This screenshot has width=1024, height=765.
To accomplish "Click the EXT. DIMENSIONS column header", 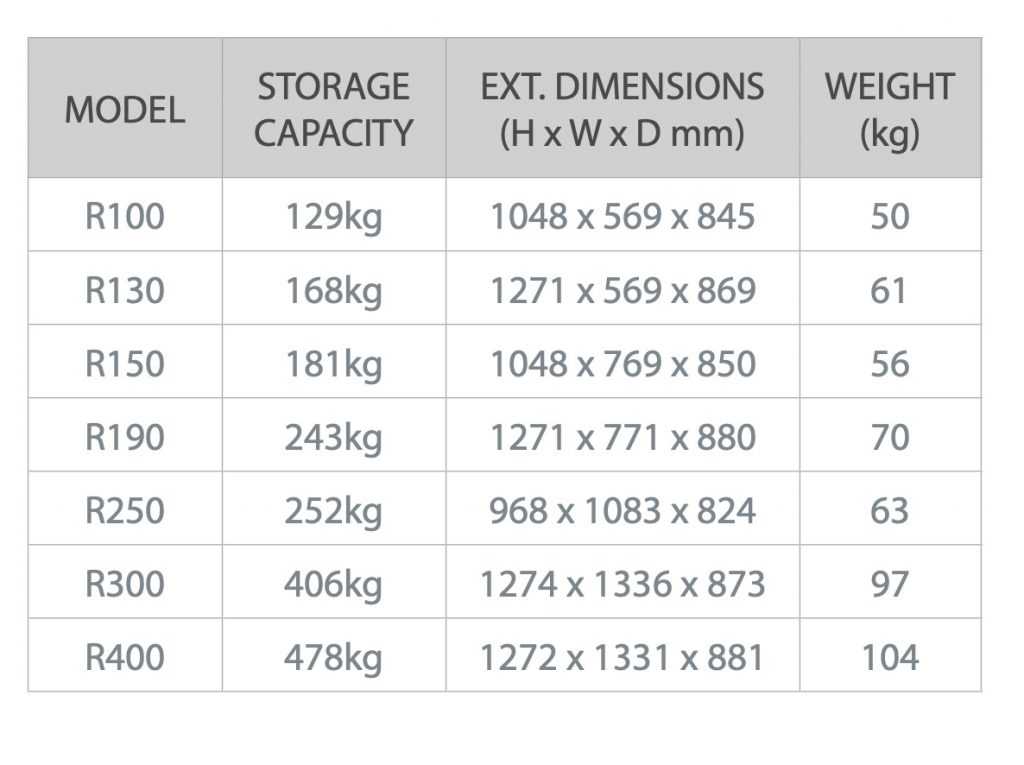I will 622,109.
